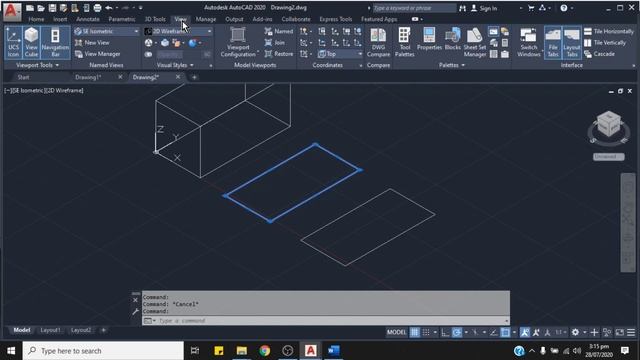Click Join viewports button
640x360 pixels.
pyautogui.click(x=275, y=42)
